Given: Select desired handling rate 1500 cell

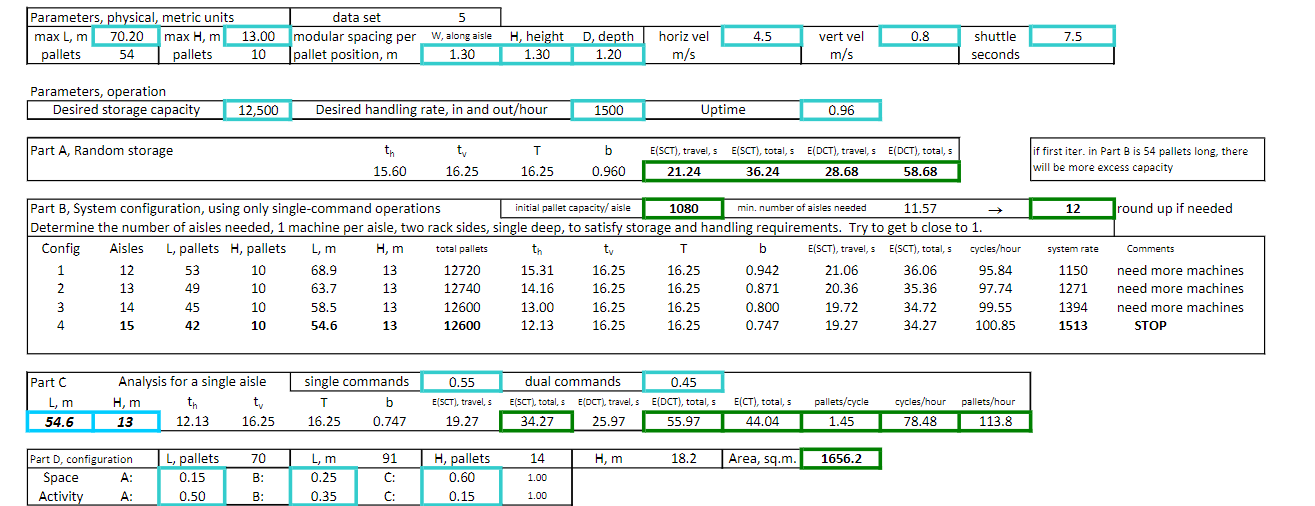Looking at the screenshot, I should coord(608,110).
